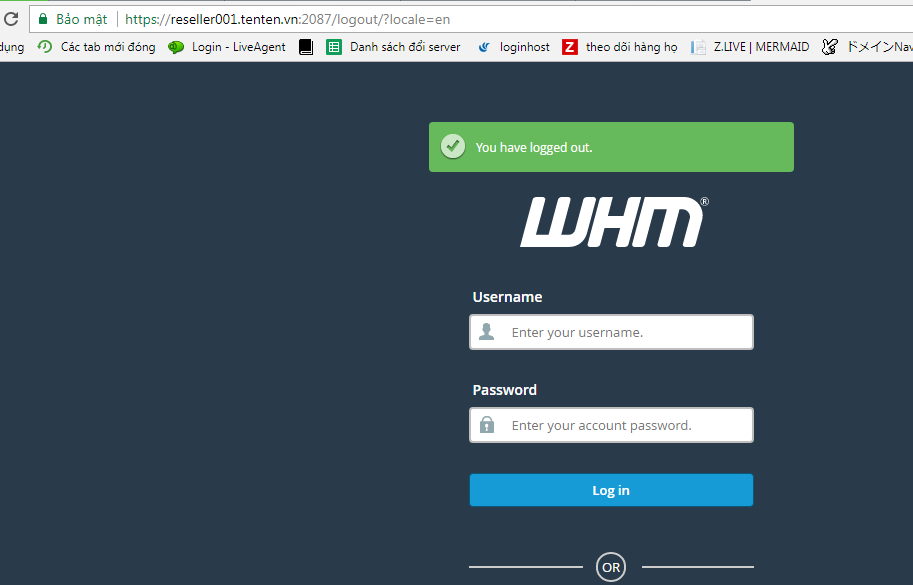
Task: Click the 'You have logged out.' message
Action: click(x=534, y=148)
